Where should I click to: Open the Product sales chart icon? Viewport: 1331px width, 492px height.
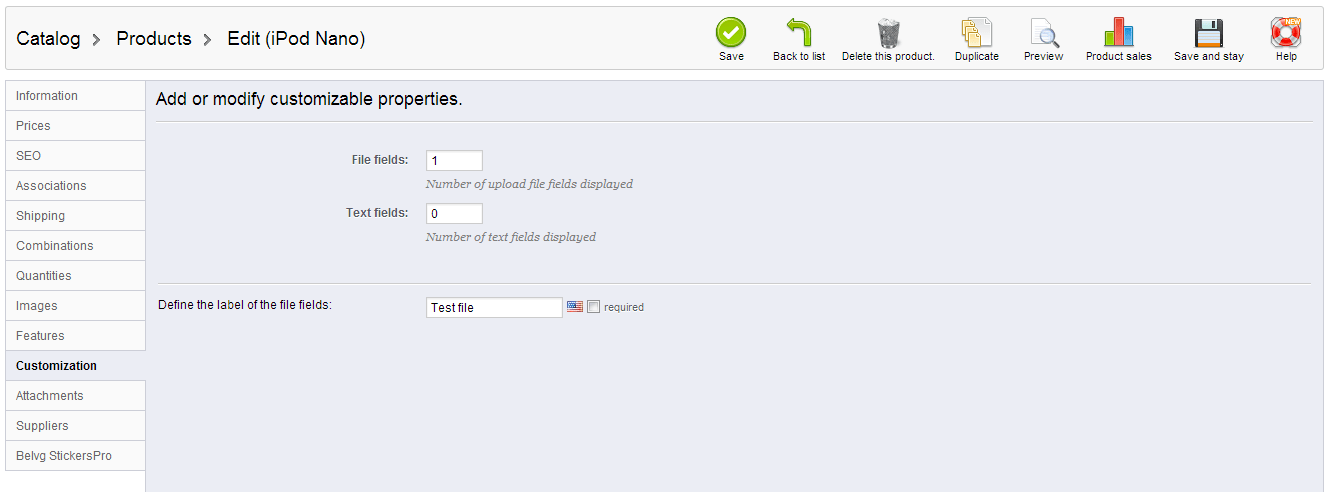coord(1118,33)
